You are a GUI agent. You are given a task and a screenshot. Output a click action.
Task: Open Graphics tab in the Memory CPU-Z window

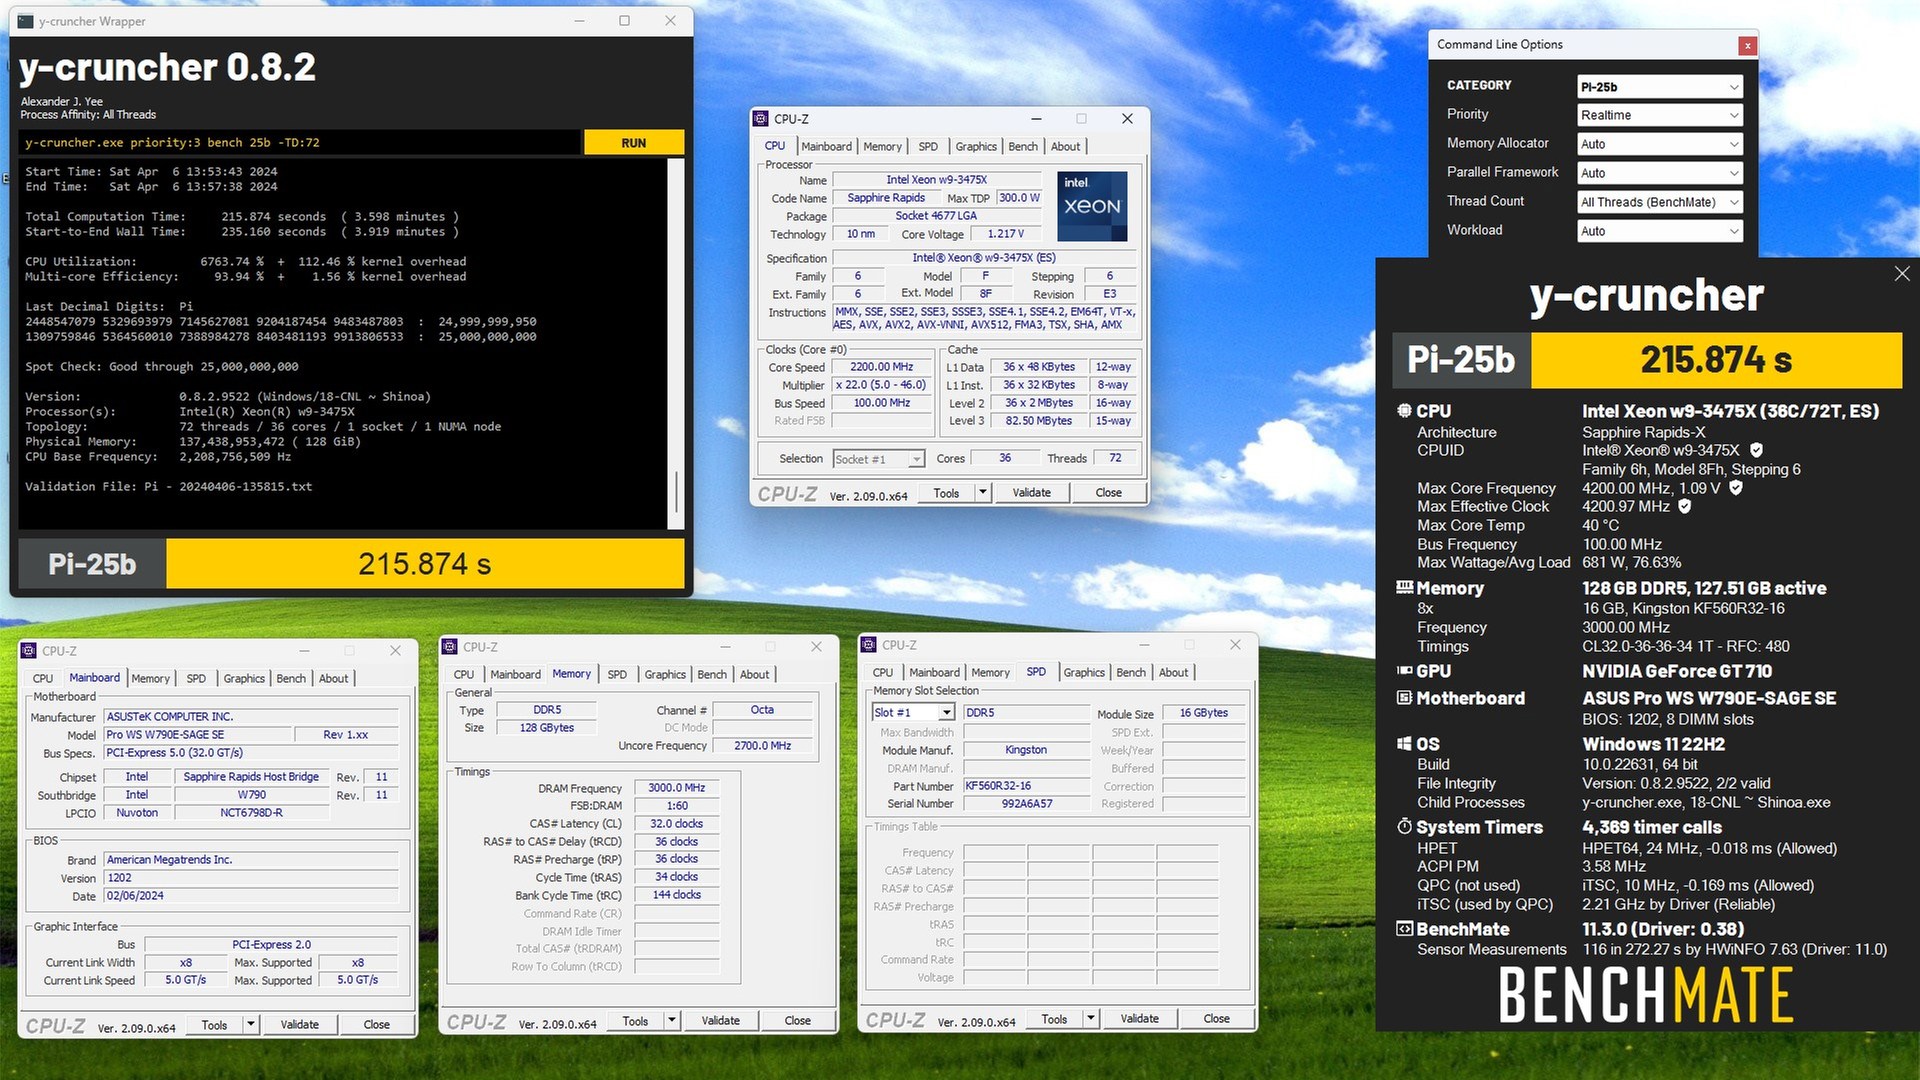coord(665,674)
